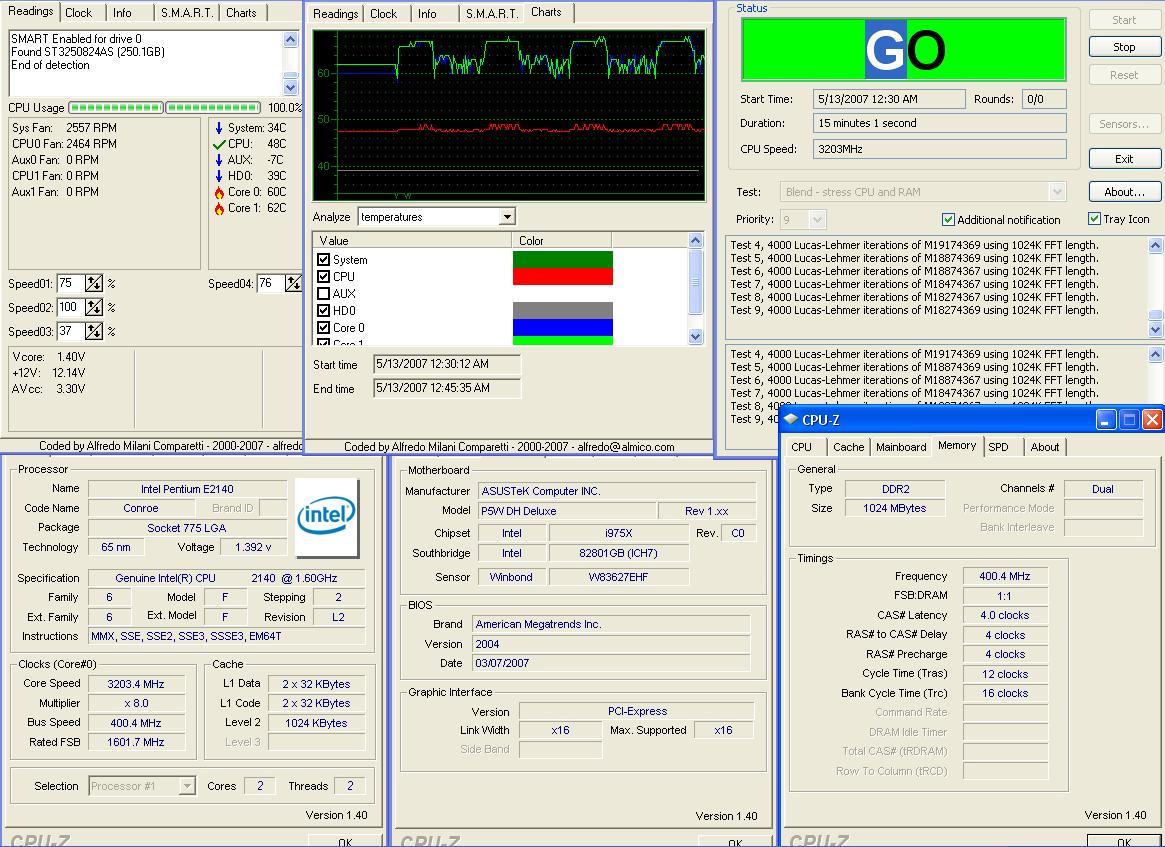
Task: Click the blue arrow beside System temperature
Action: pos(219,128)
